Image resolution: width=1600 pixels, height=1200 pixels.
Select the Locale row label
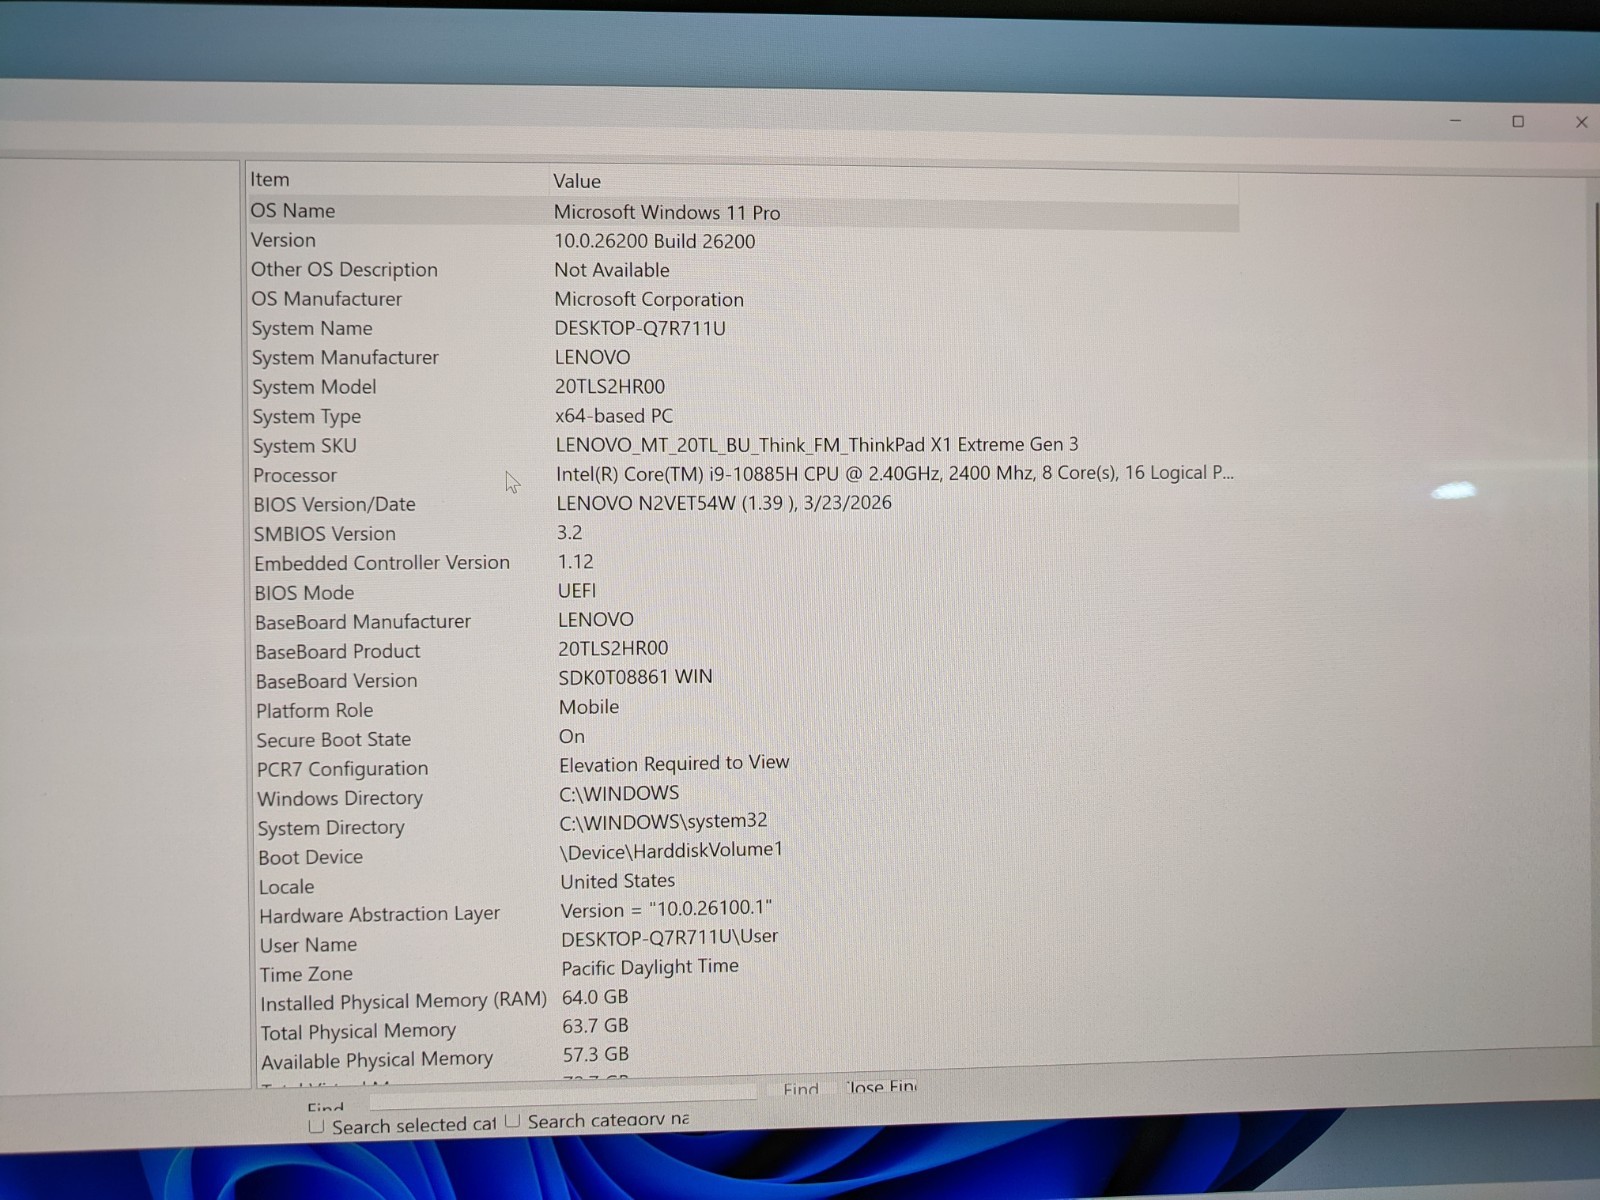pos(286,887)
